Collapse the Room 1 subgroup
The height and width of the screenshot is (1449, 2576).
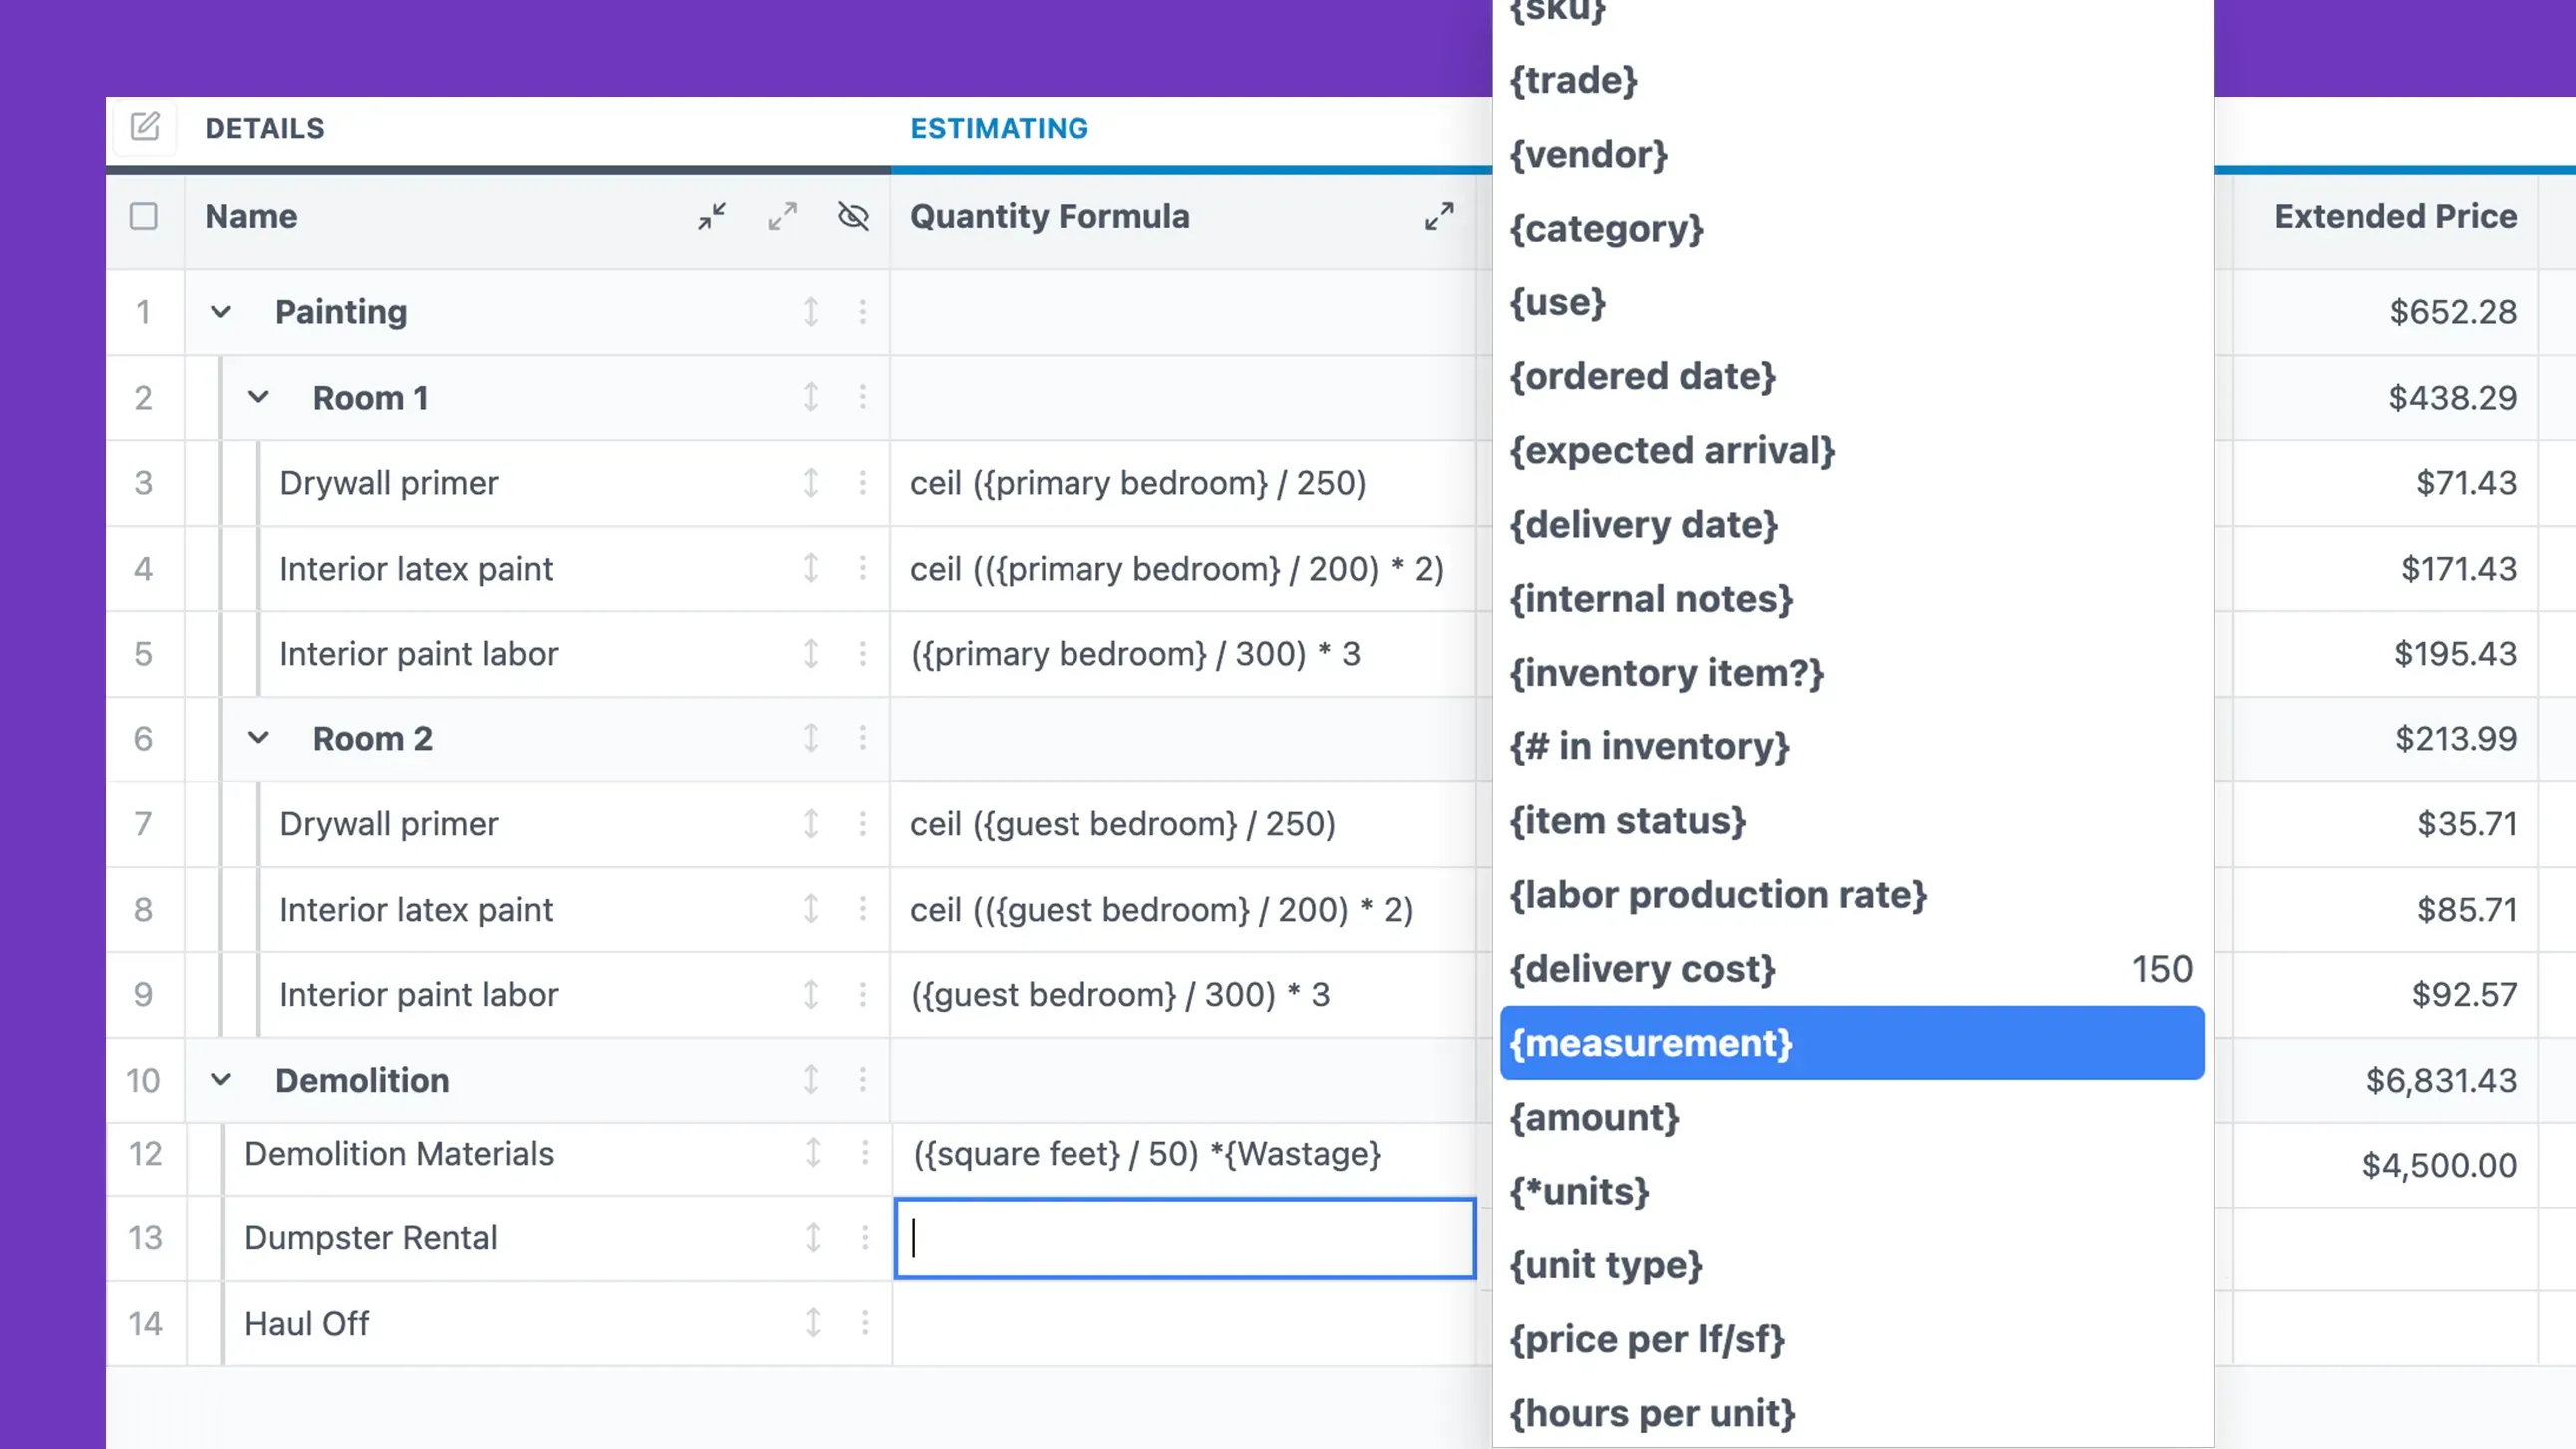258,398
